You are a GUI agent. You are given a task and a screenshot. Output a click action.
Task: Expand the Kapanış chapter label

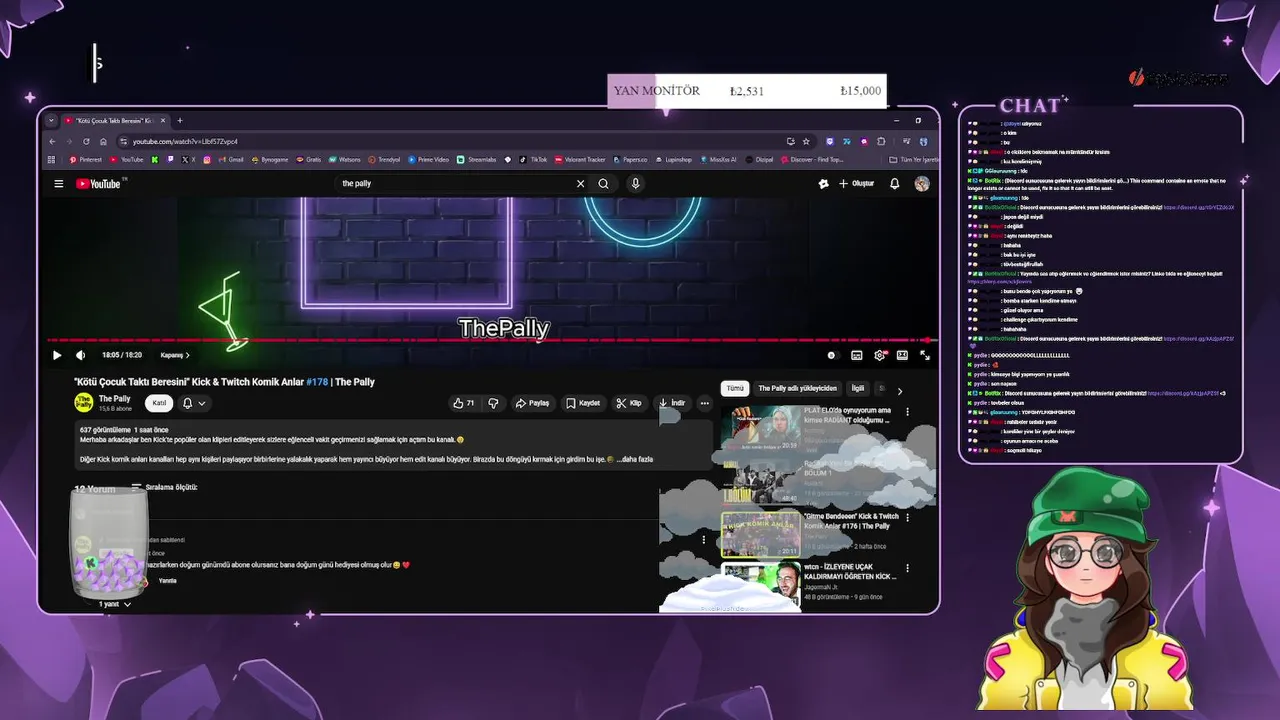pyautogui.click(x=175, y=355)
